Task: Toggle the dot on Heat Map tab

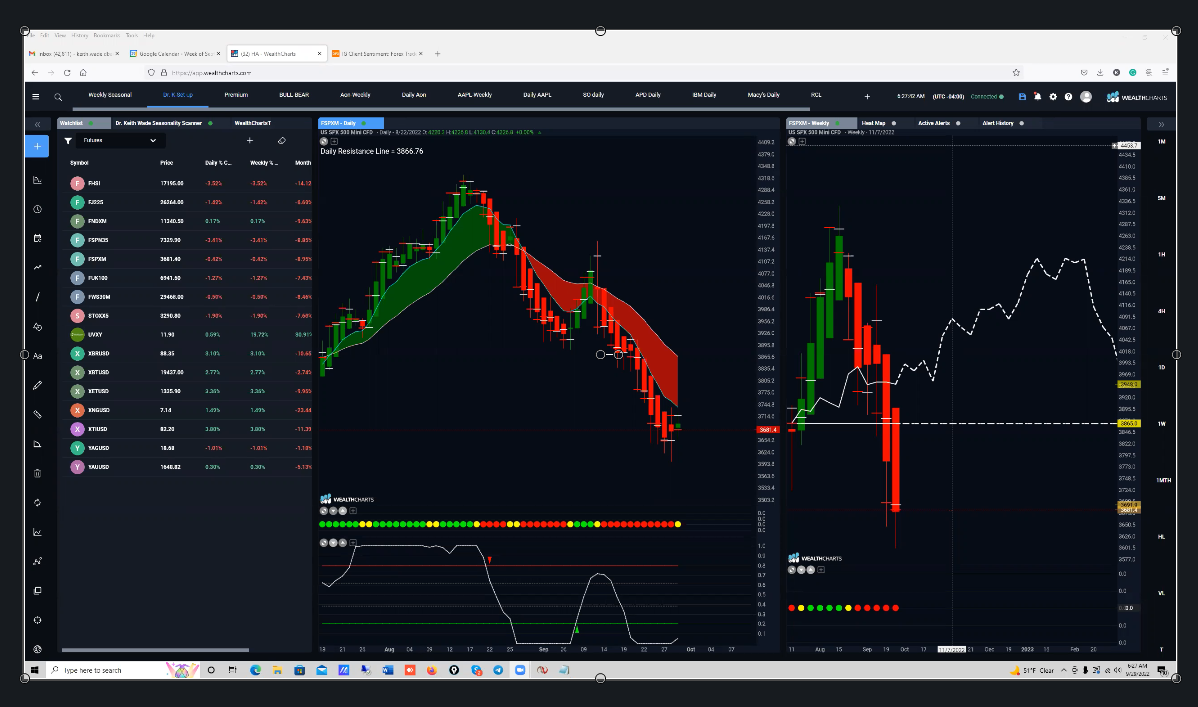Action: pyautogui.click(x=894, y=123)
